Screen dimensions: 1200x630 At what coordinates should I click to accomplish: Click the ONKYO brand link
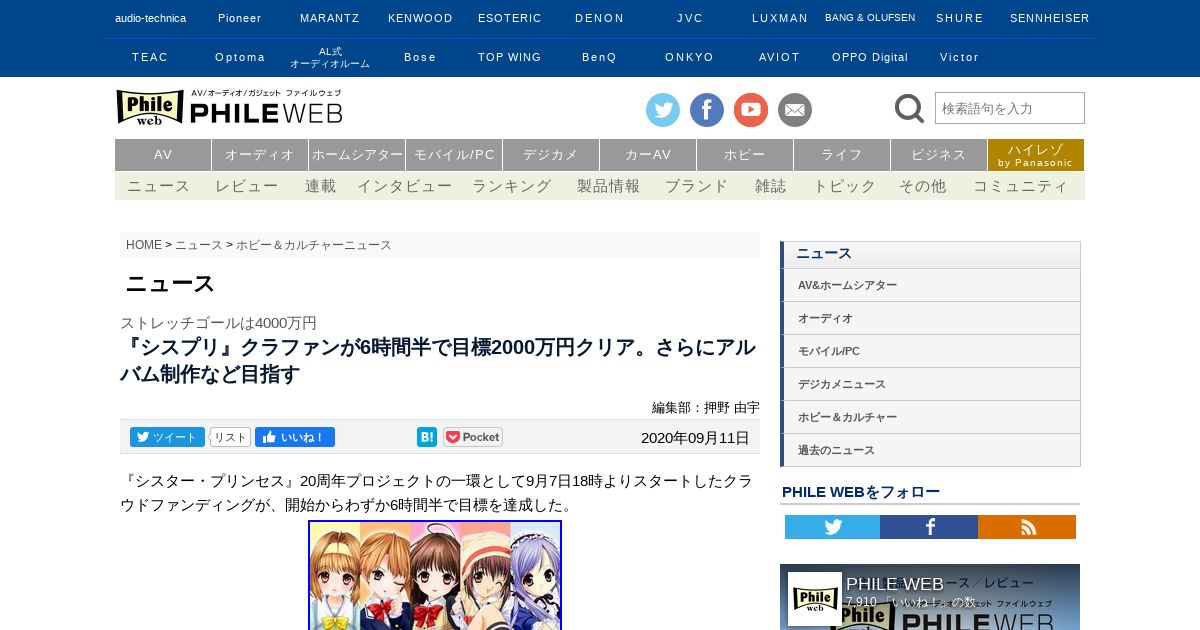690,57
